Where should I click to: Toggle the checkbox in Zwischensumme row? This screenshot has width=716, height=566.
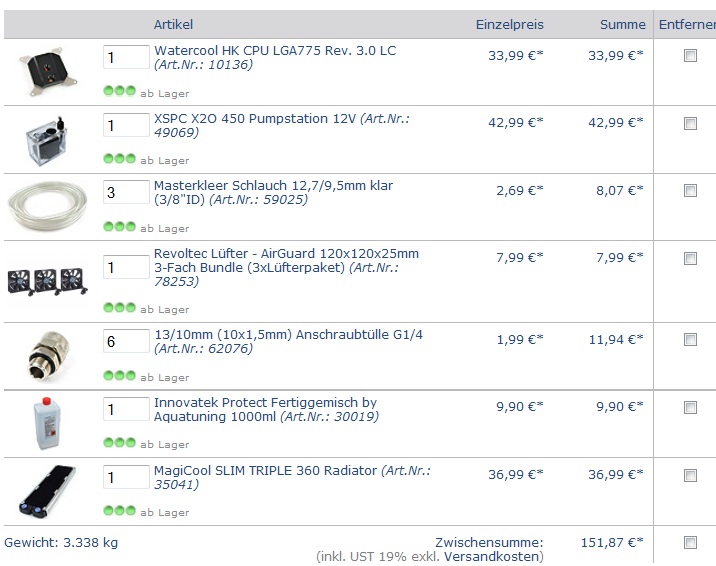point(690,542)
